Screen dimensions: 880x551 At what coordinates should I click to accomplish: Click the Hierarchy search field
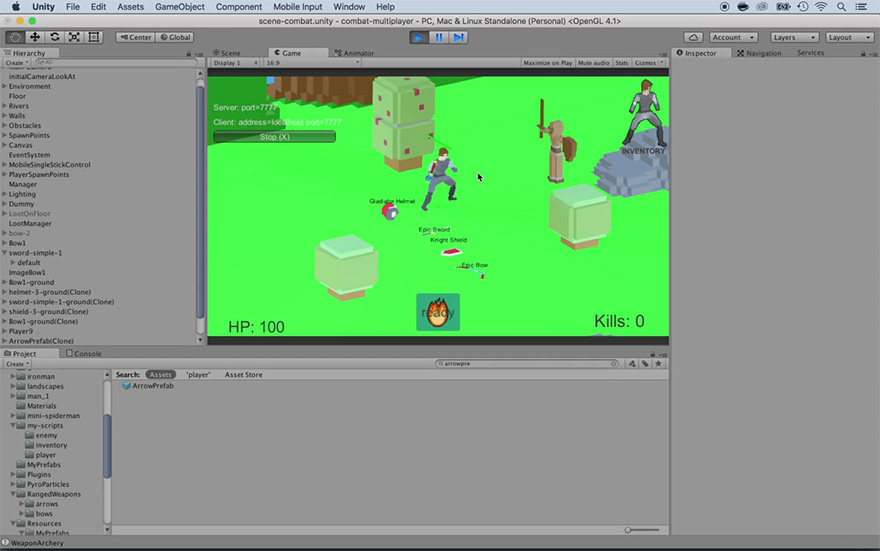point(115,62)
